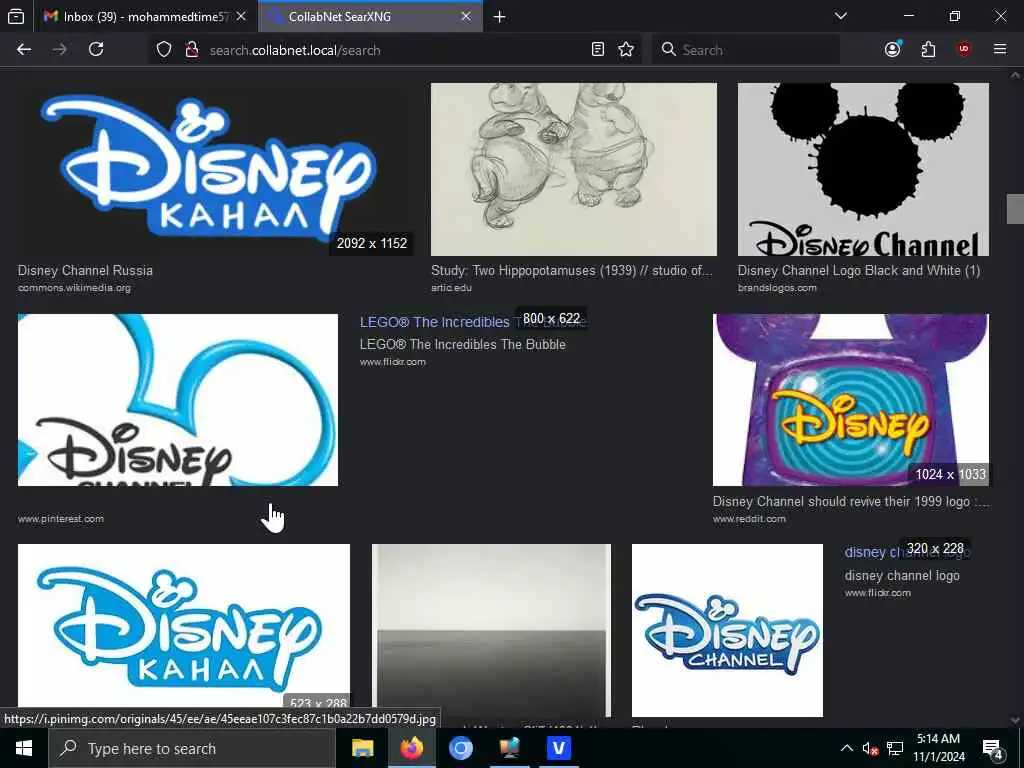Image resolution: width=1024 pixels, height=768 pixels.
Task: Click www.reddit.com source text
Action: coord(749,519)
